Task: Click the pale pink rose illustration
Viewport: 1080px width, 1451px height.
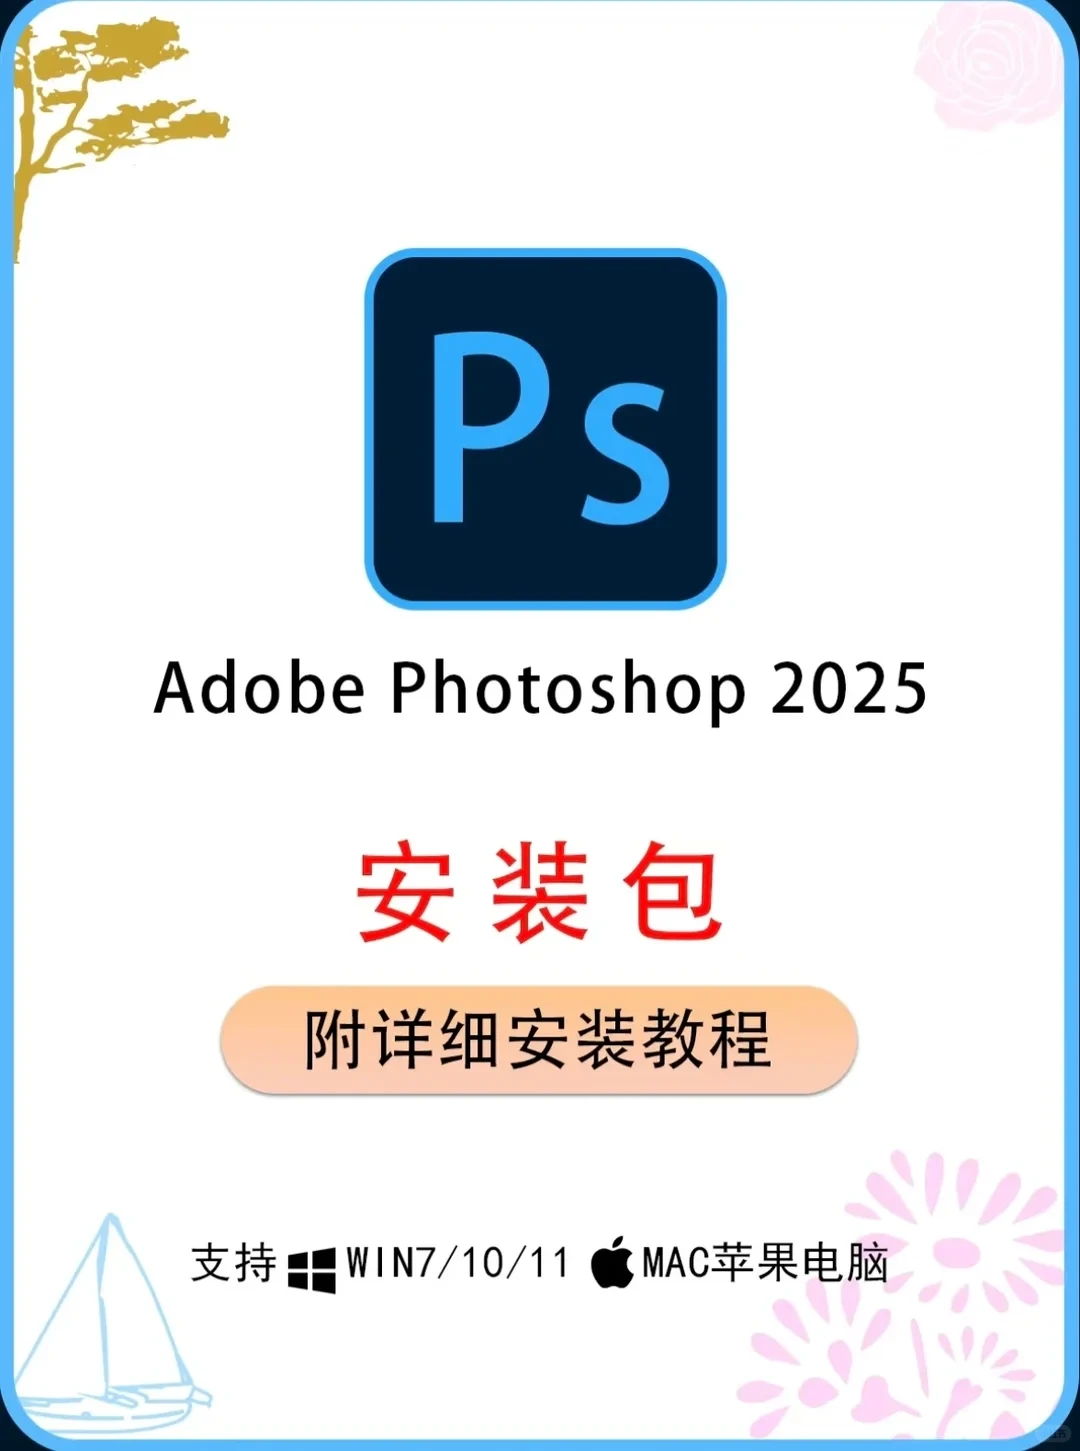Action: pyautogui.click(x=989, y=64)
